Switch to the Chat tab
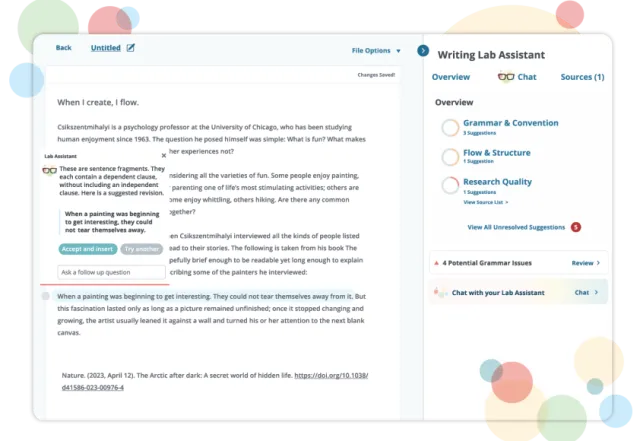640x441 pixels. 517,77
